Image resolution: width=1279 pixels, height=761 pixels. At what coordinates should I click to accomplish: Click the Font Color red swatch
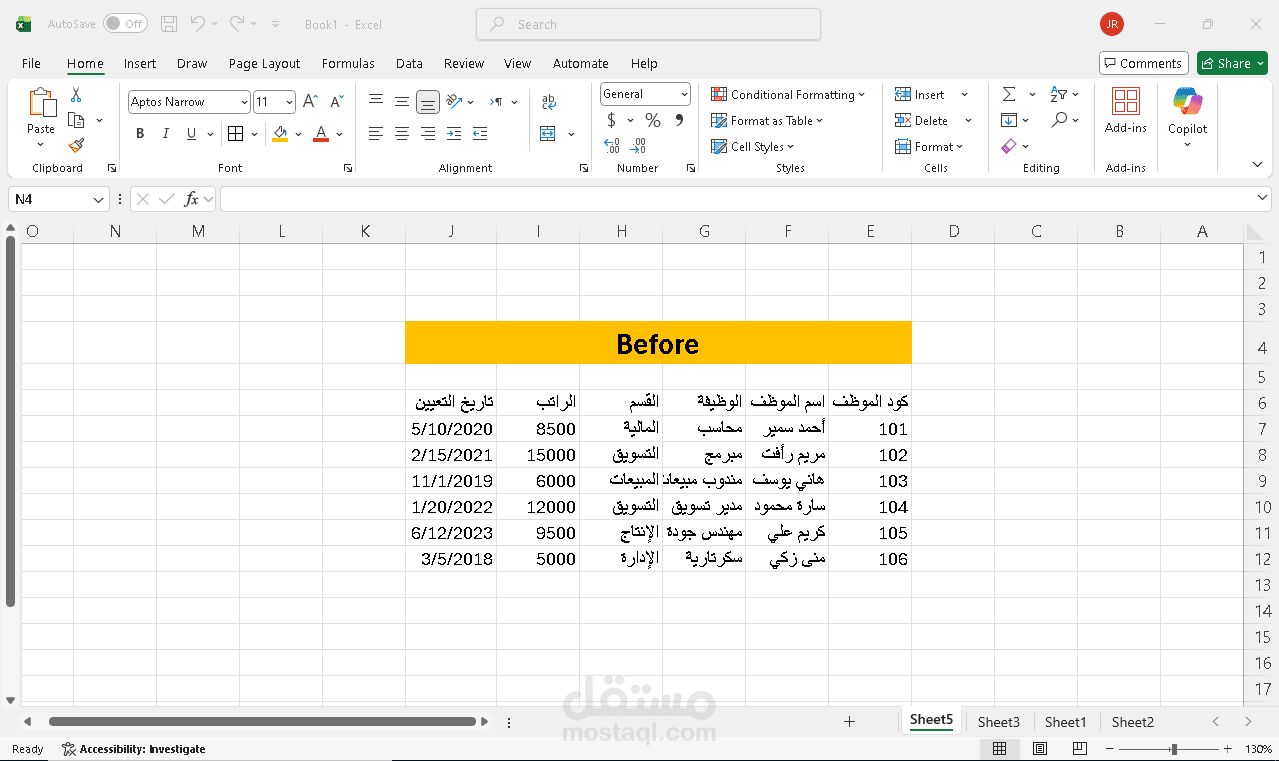point(320,139)
